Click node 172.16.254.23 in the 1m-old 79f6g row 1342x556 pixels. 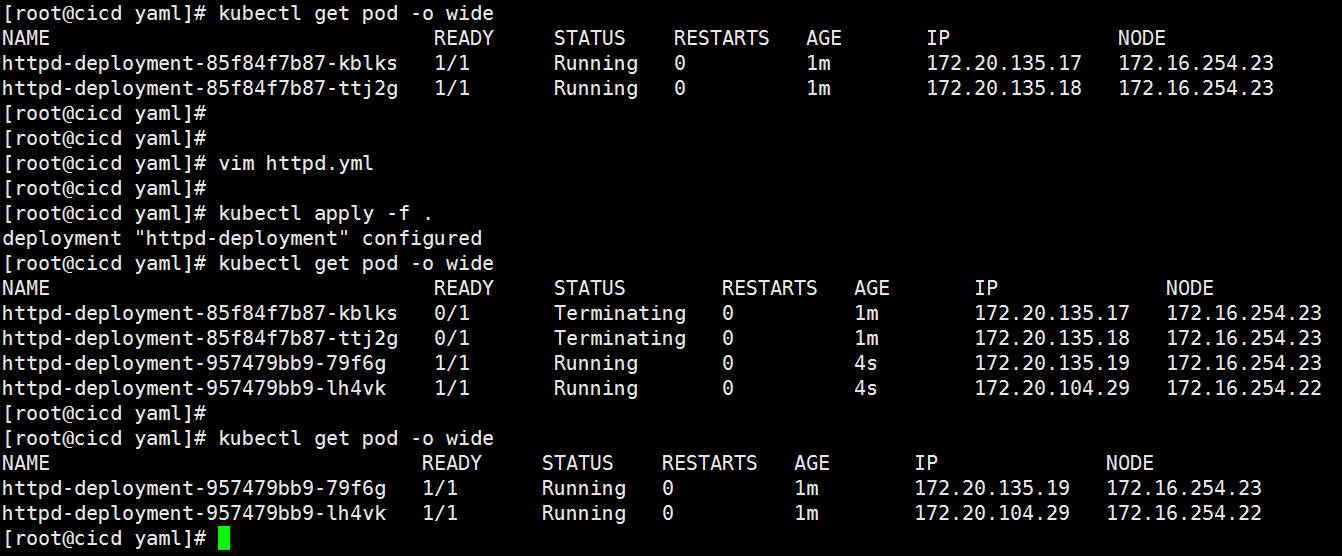point(1184,488)
